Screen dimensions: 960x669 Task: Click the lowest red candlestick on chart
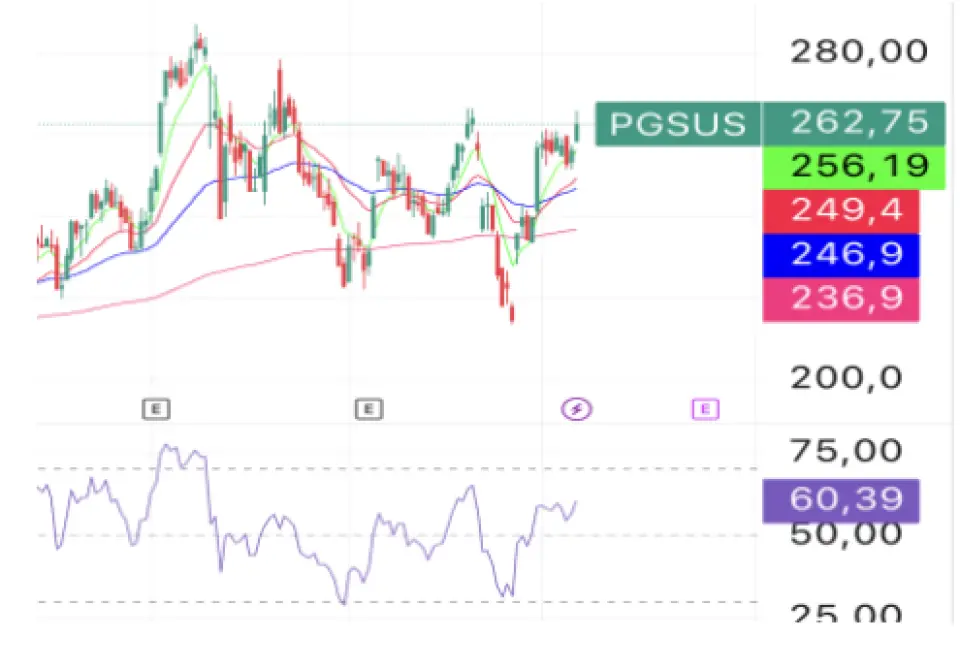coord(512,313)
